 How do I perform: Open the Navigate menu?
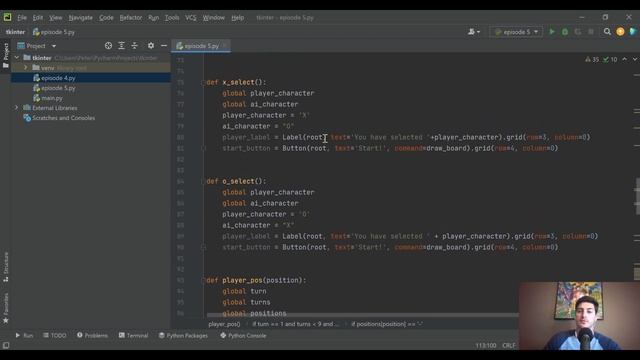(80, 18)
